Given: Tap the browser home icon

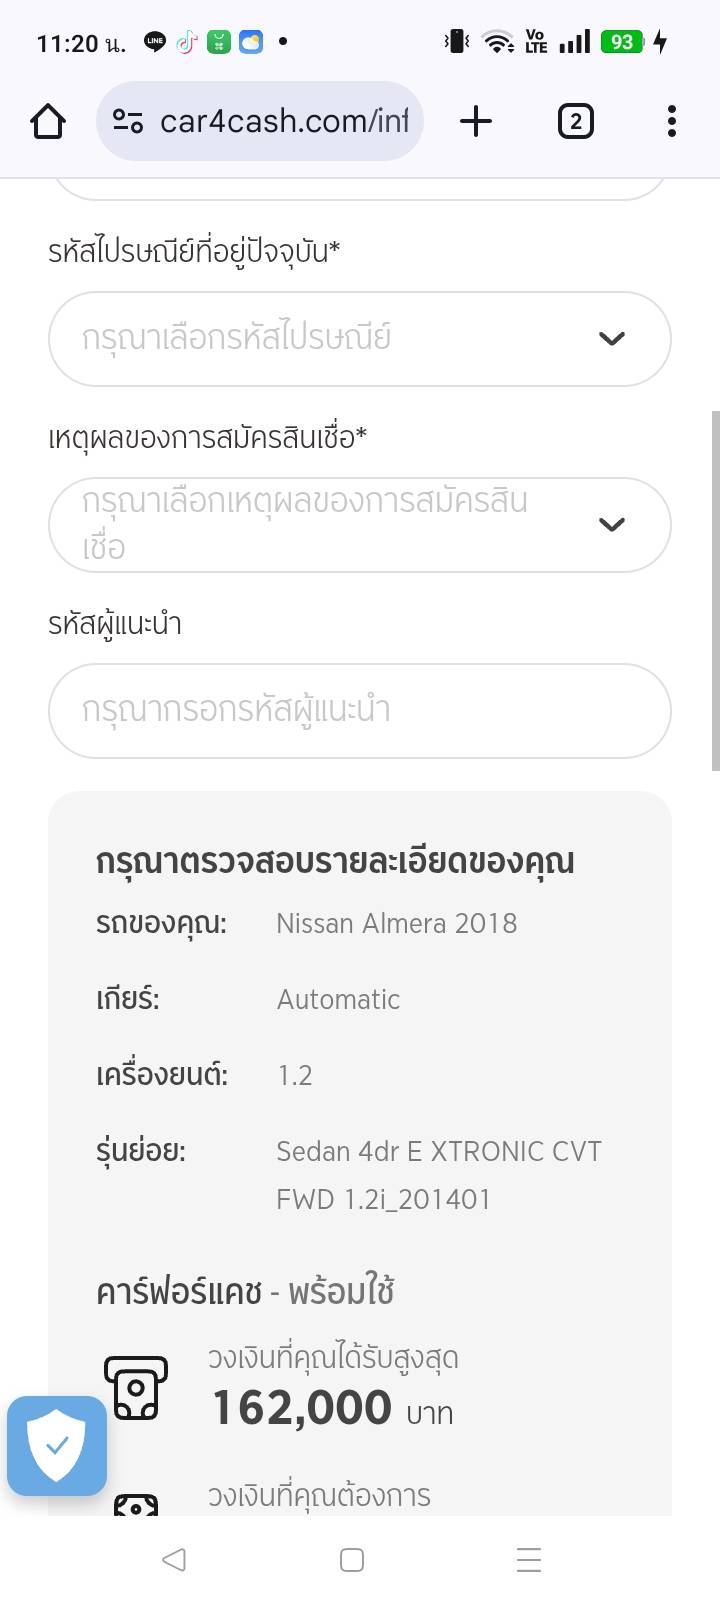Looking at the screenshot, I should click(48, 122).
